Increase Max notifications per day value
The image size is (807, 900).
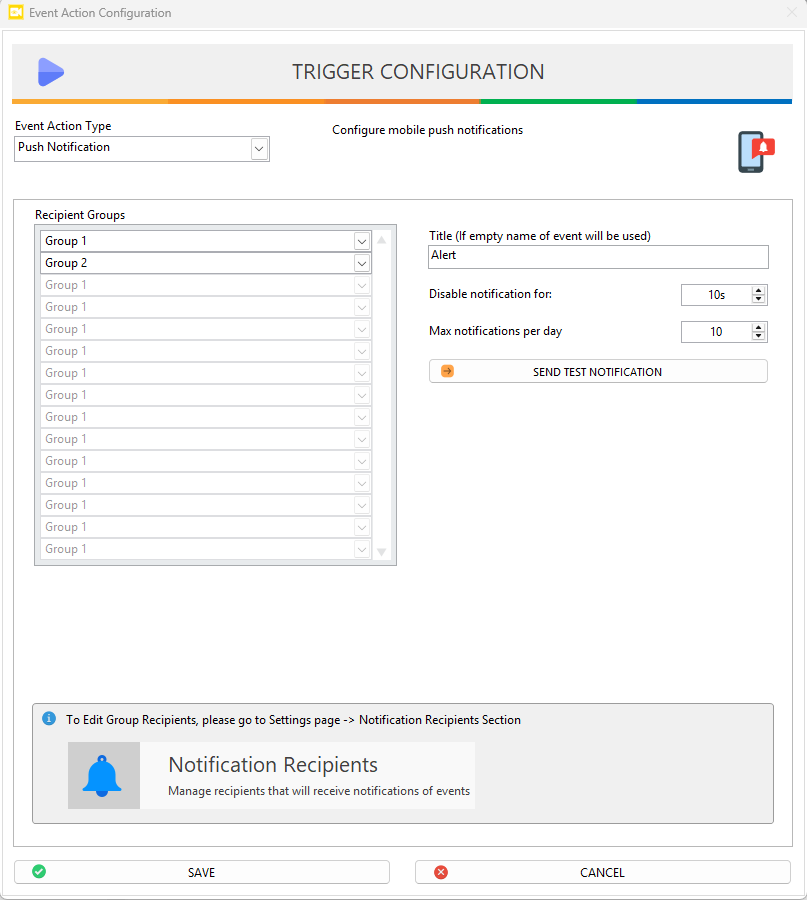[759, 328]
